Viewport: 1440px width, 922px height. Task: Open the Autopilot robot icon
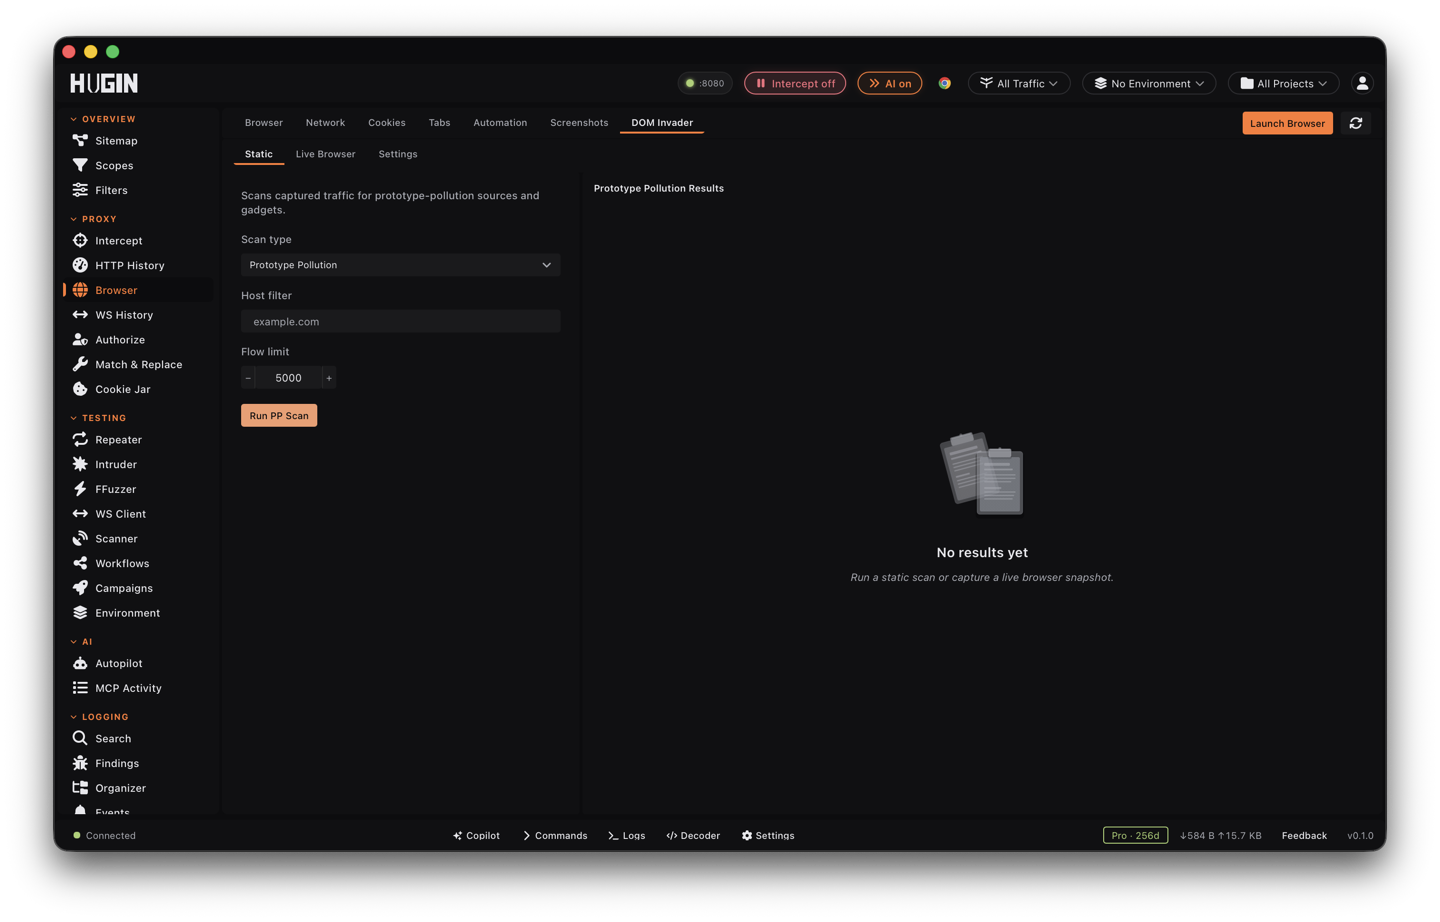(80, 663)
